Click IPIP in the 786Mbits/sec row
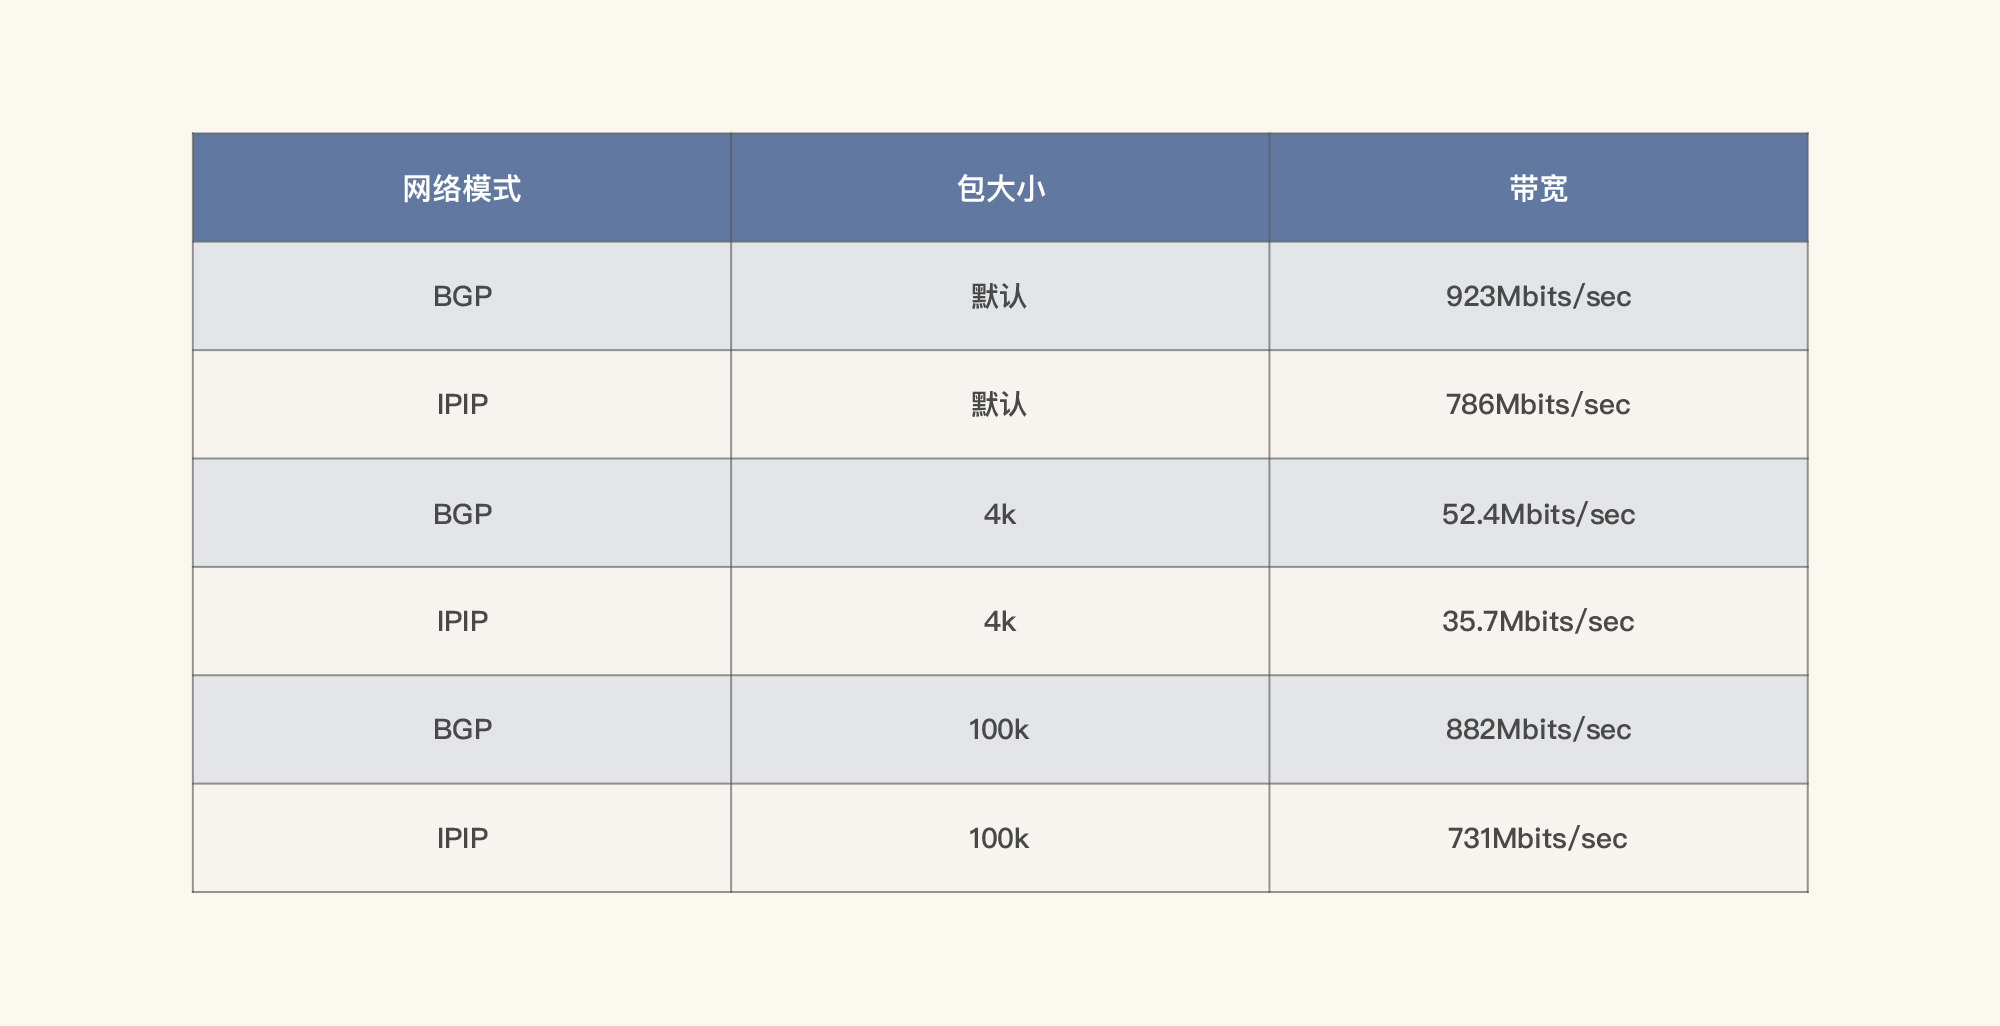Viewport: 2000px width, 1026px height. pos(462,405)
